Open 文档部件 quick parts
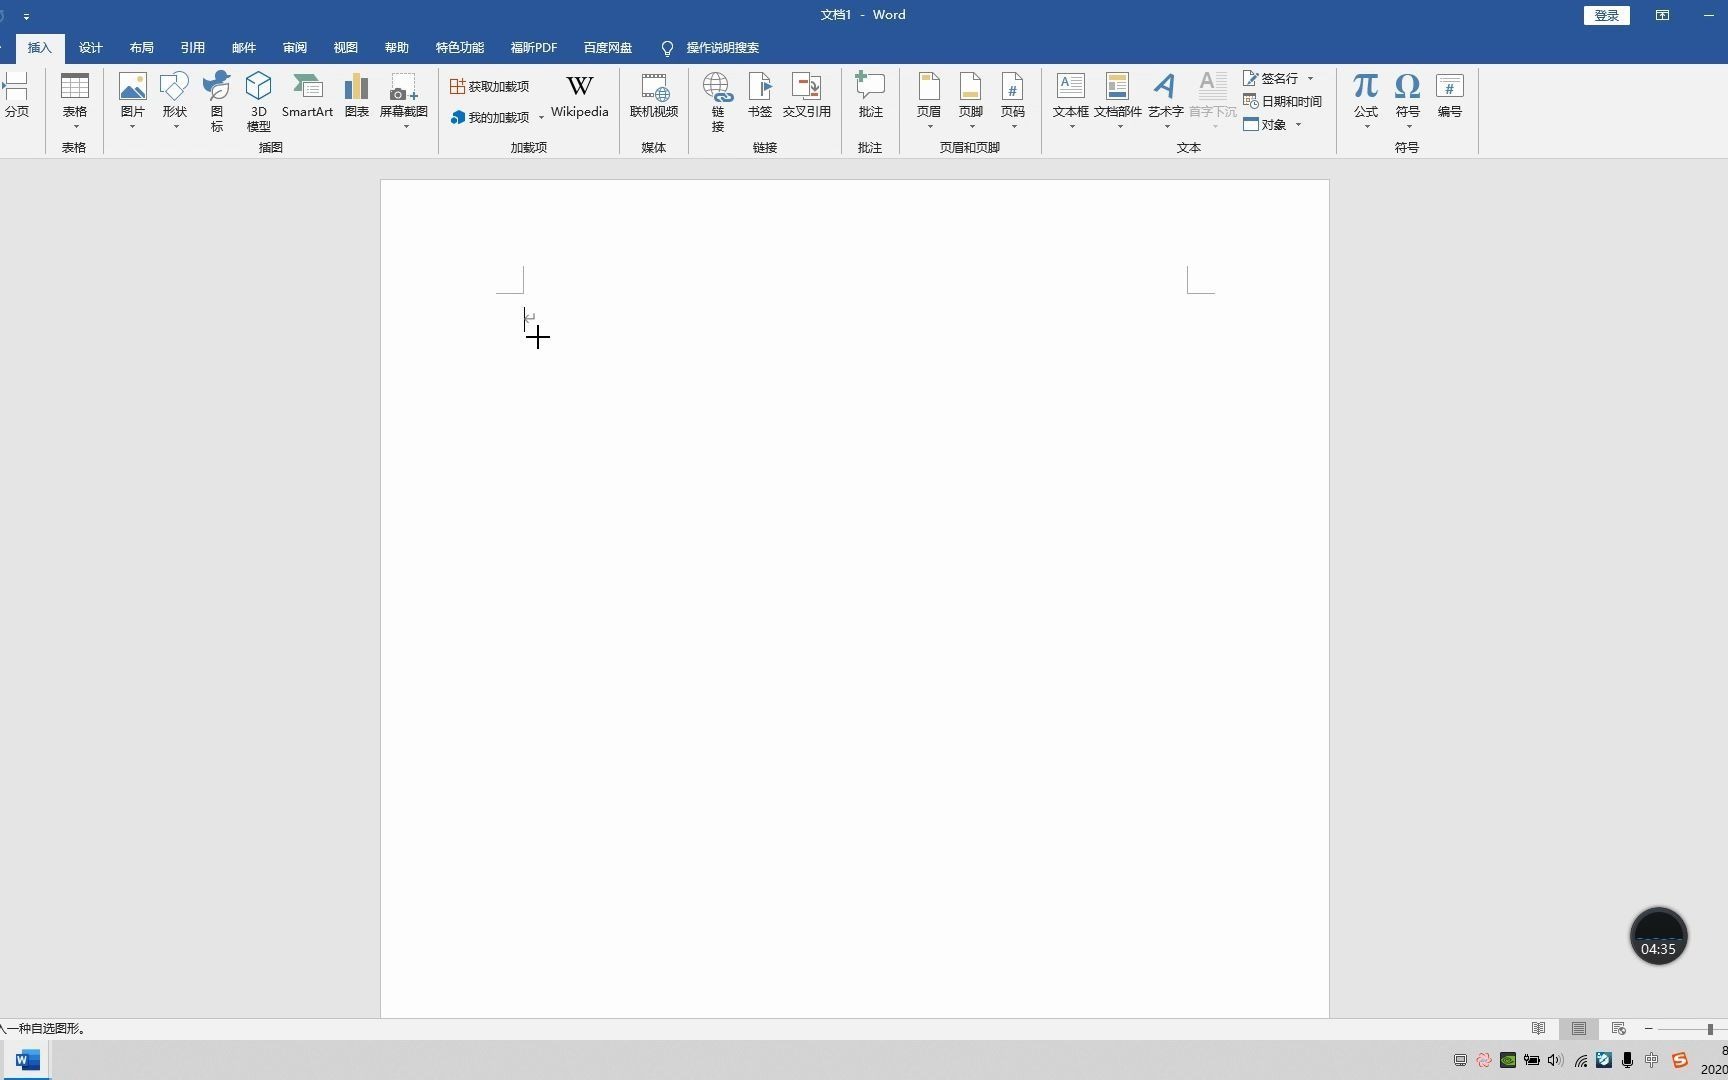 (1118, 100)
